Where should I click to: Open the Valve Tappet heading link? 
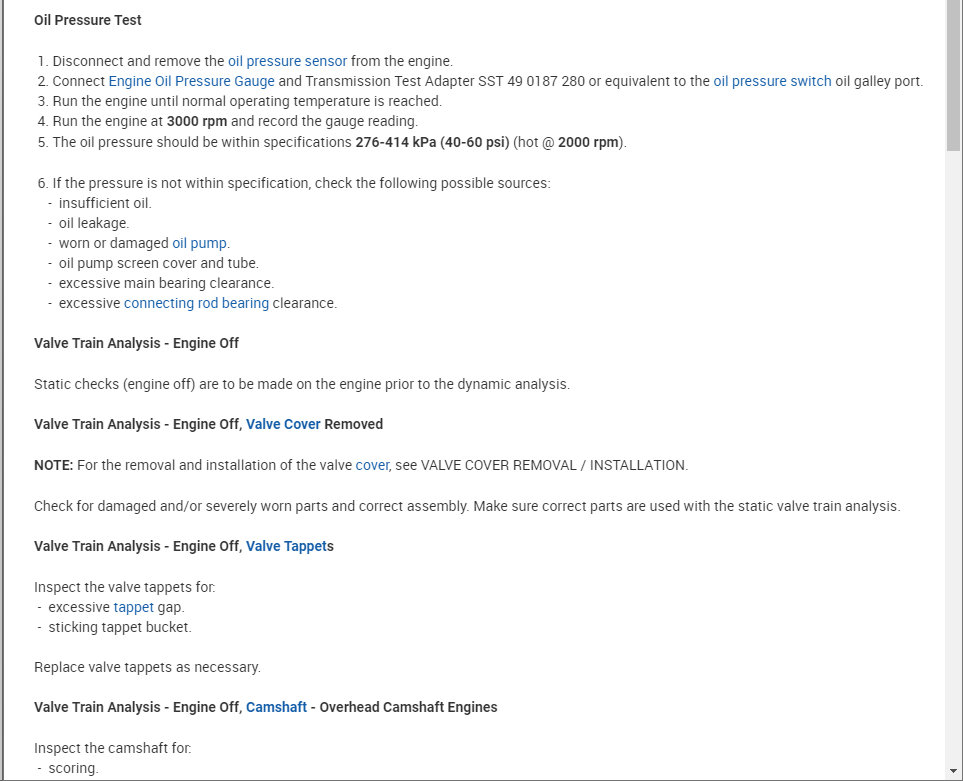286,546
